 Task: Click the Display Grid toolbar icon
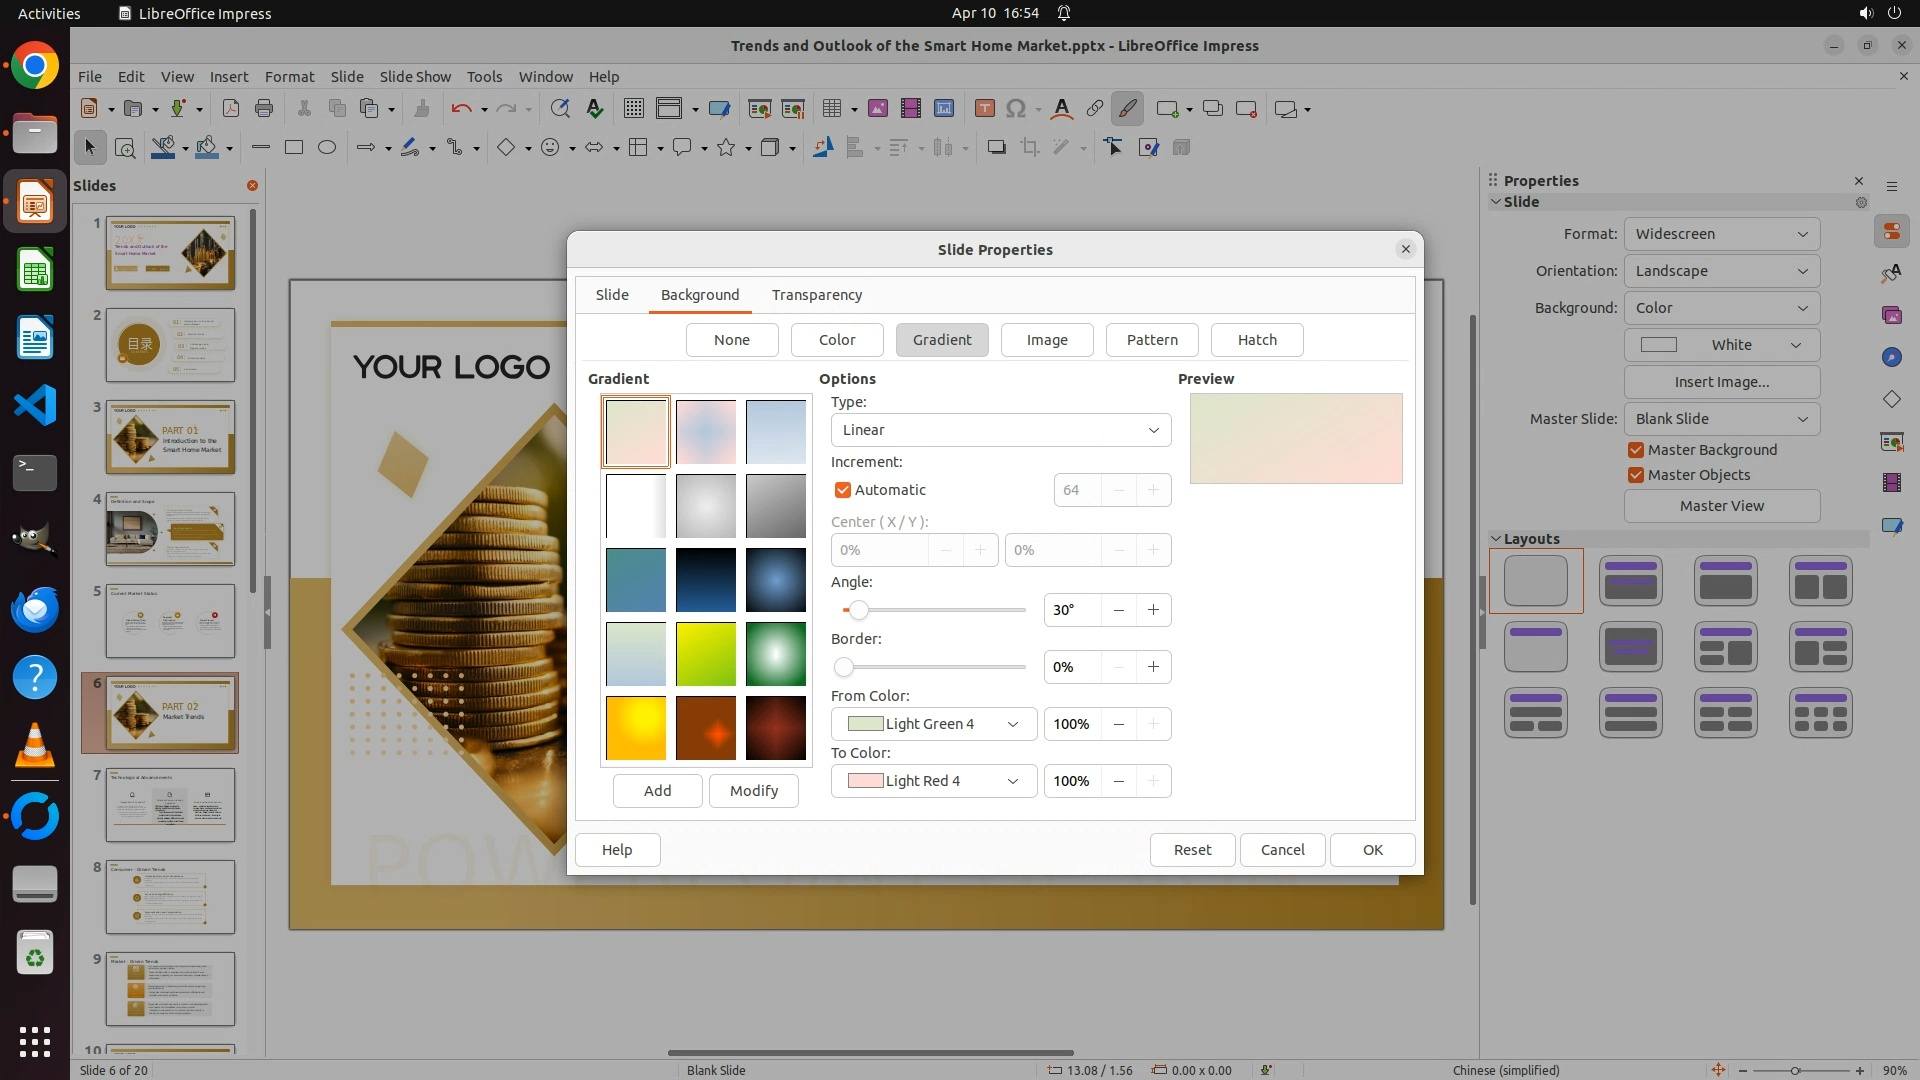point(633,109)
